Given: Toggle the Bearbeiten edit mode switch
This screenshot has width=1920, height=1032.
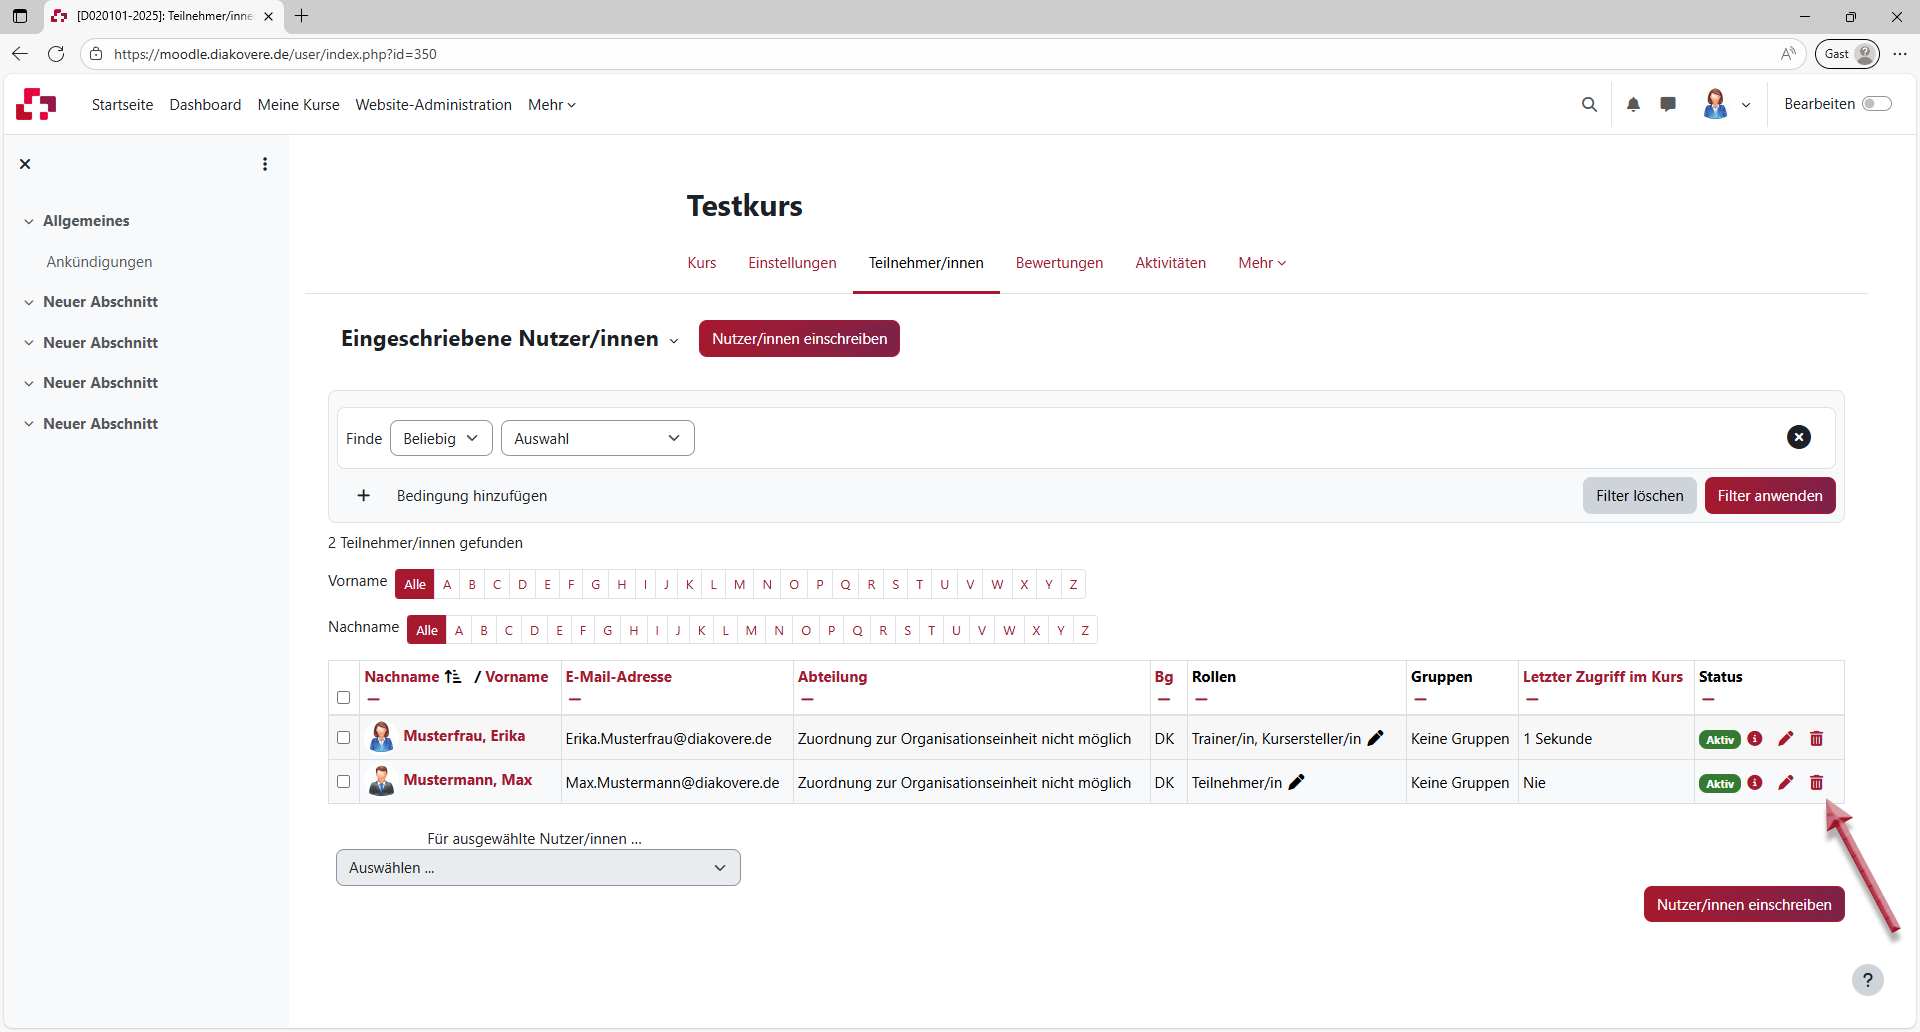Looking at the screenshot, I should point(1877,104).
